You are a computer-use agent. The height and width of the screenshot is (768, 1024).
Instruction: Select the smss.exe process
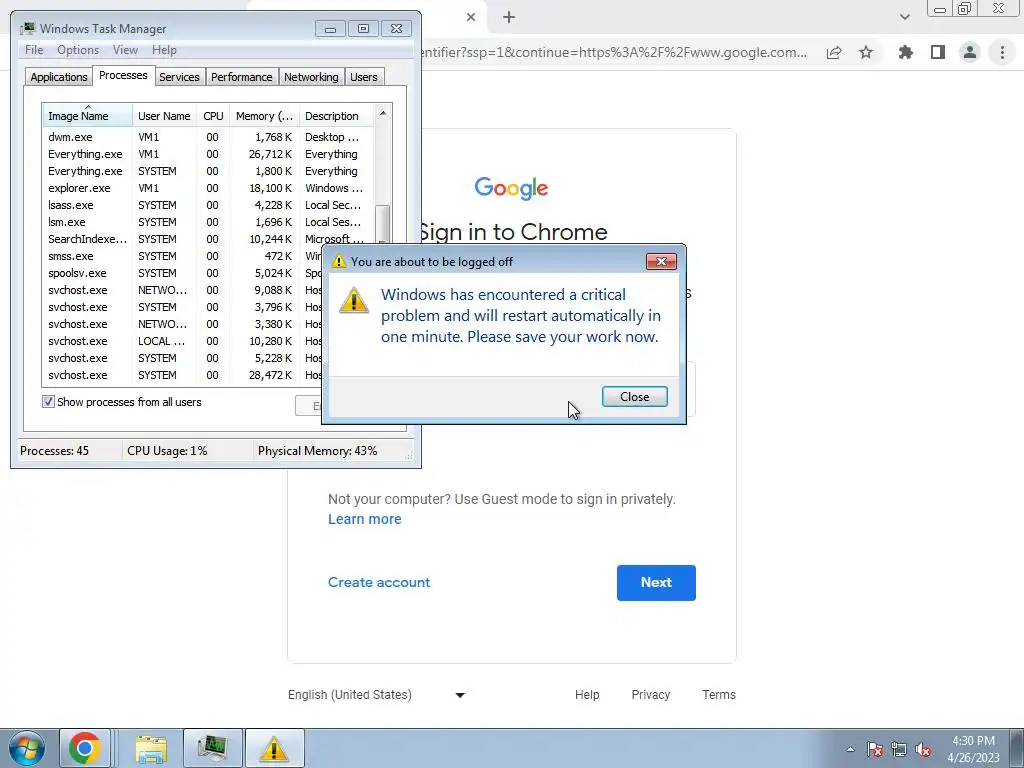click(x=183, y=255)
